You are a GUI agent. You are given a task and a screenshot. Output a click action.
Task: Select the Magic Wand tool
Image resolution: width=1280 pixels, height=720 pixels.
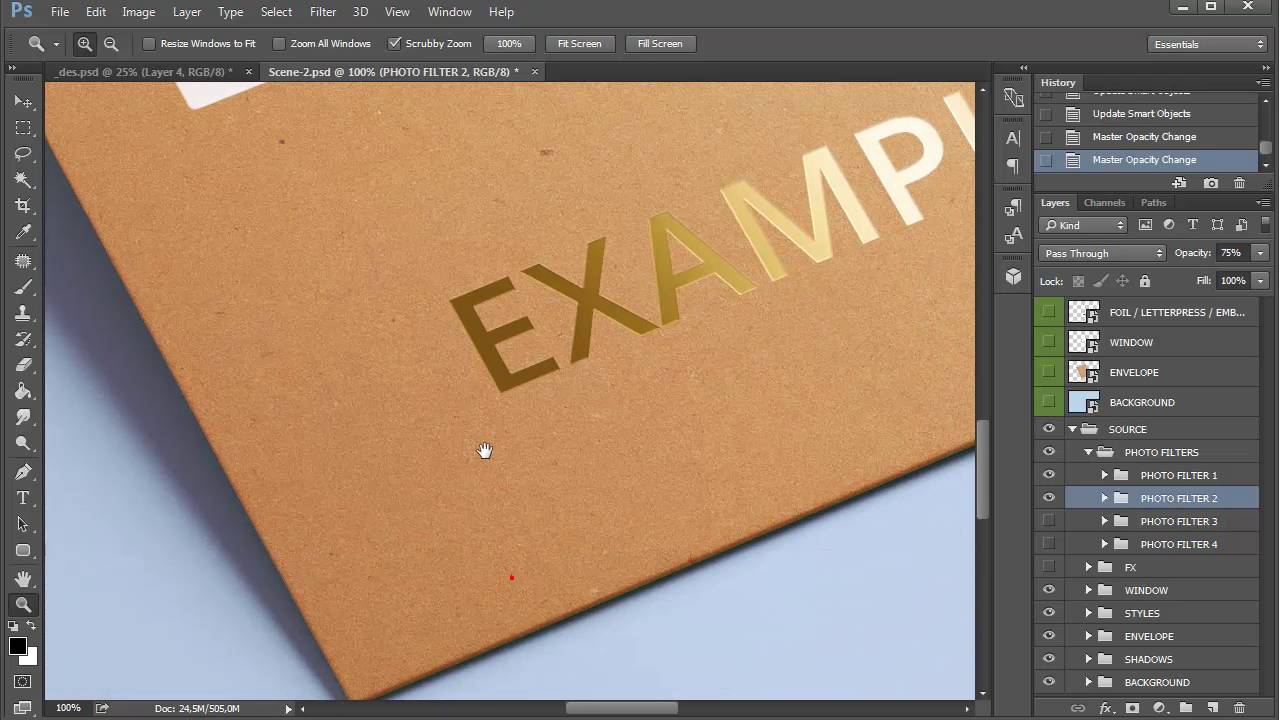click(x=23, y=180)
